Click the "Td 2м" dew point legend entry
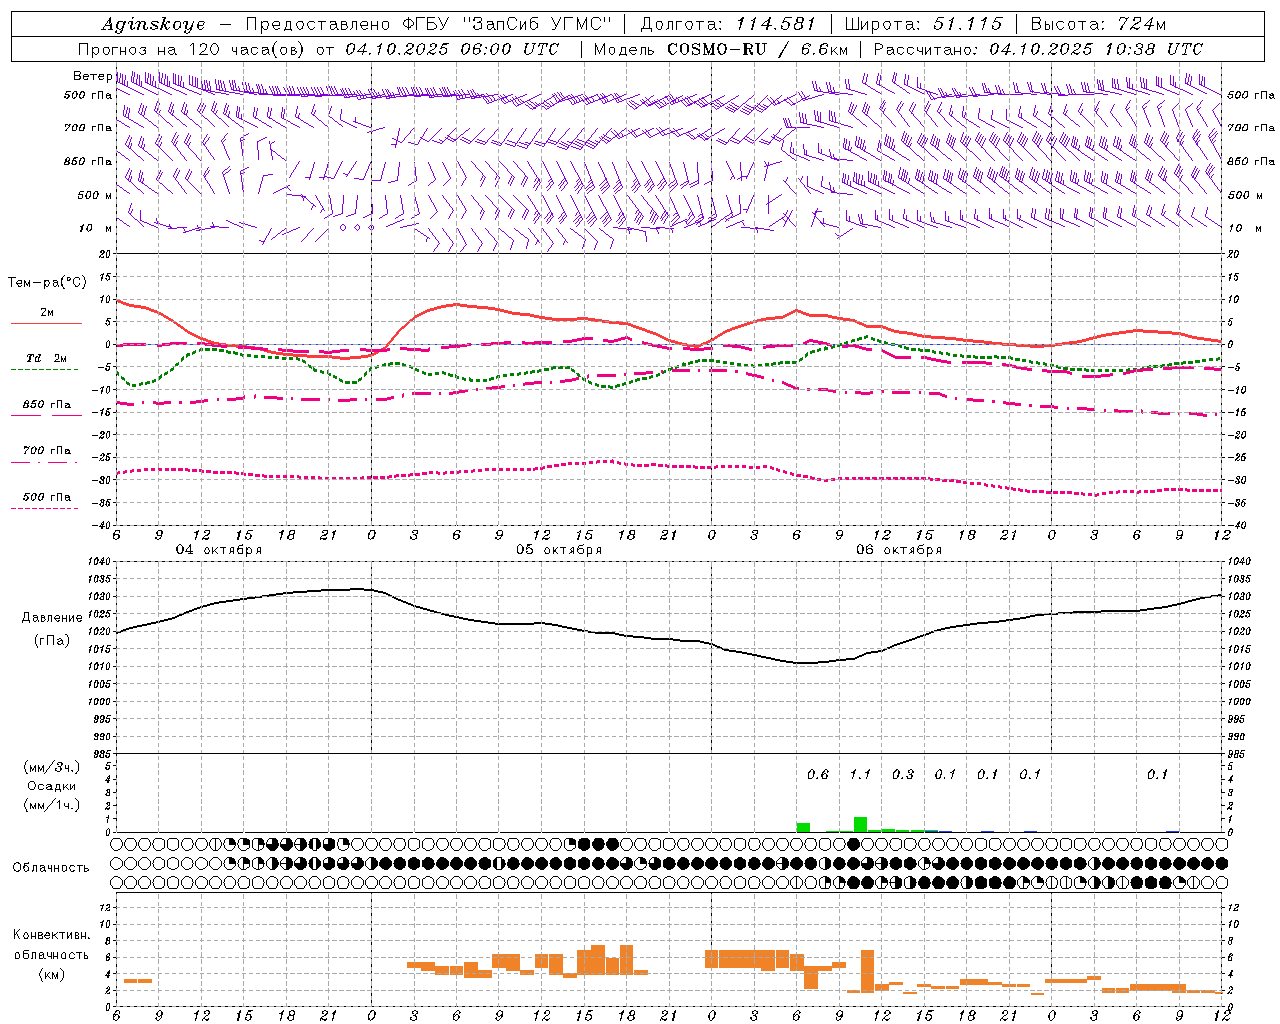 pos(47,358)
